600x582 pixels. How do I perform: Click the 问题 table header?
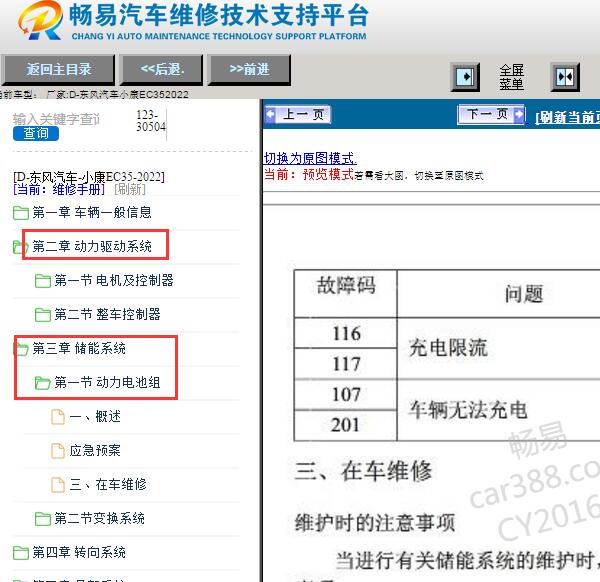pos(524,295)
